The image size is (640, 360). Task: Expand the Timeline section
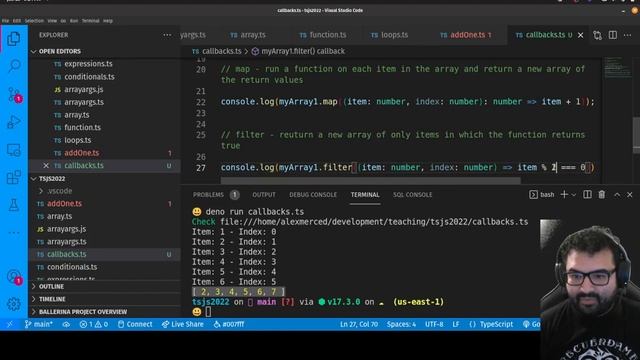point(104,299)
